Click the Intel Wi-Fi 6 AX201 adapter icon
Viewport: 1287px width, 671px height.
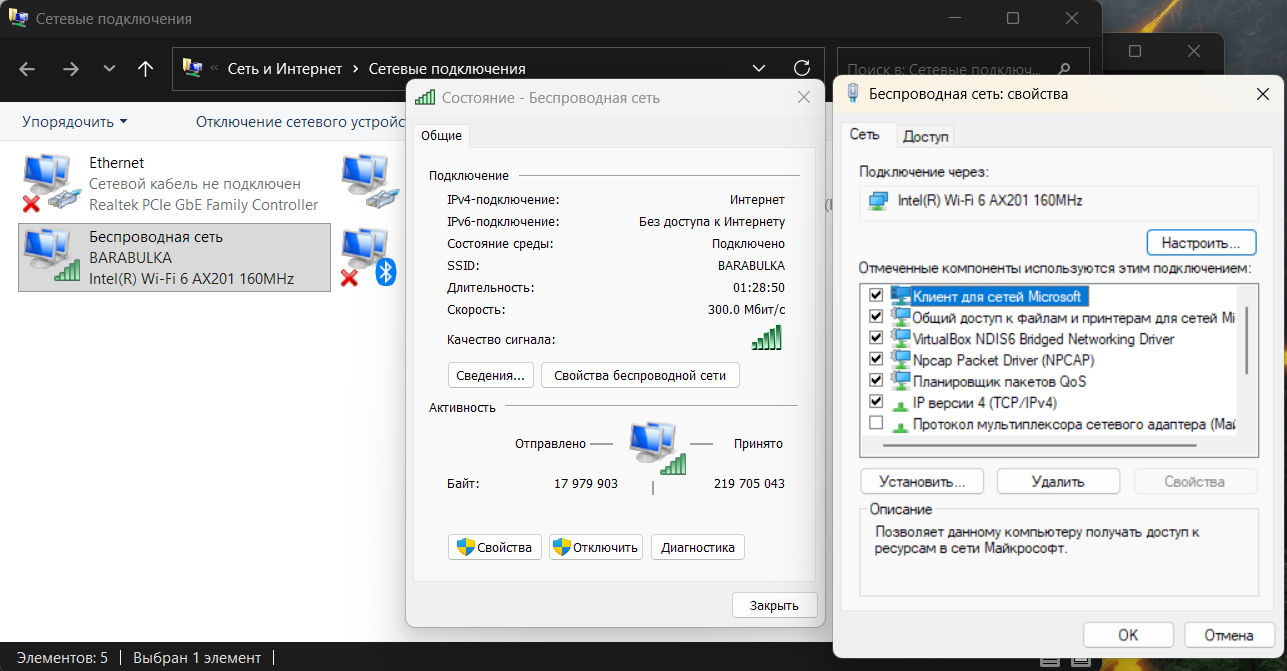[878, 201]
